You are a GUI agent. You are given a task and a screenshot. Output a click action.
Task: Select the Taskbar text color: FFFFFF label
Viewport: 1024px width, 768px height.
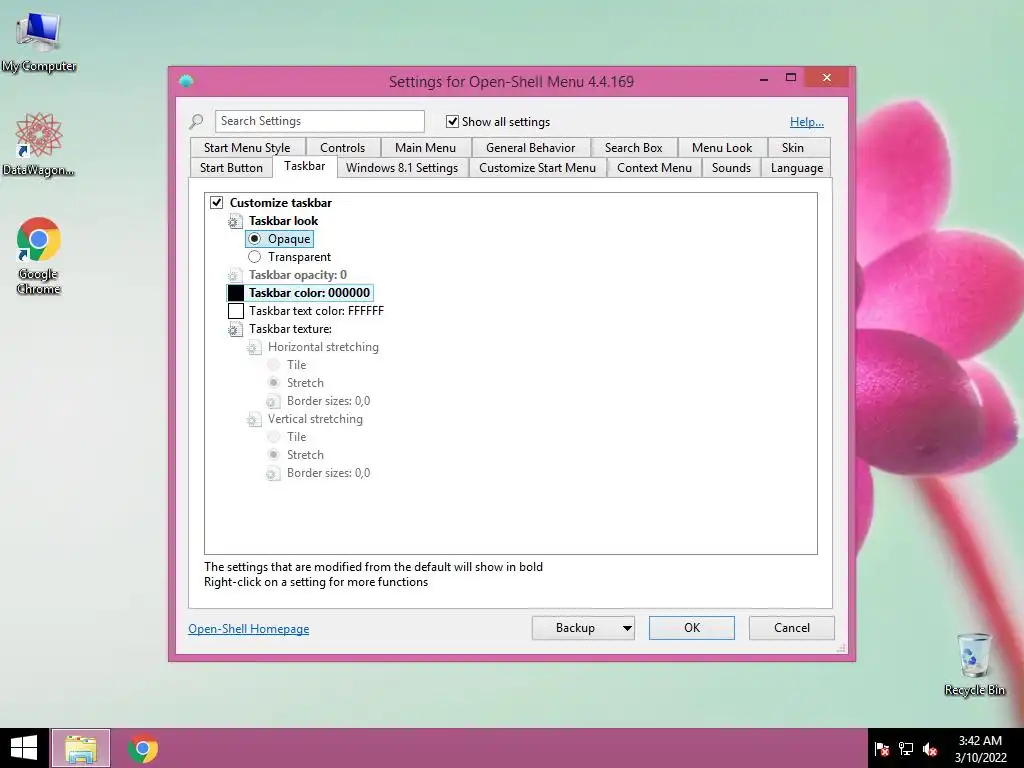316,311
